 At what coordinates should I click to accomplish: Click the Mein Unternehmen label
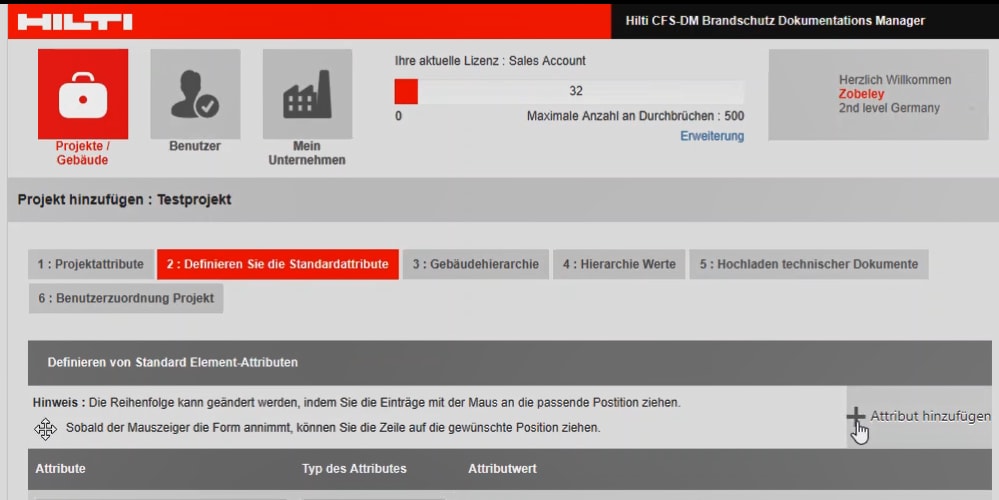click(x=306, y=153)
